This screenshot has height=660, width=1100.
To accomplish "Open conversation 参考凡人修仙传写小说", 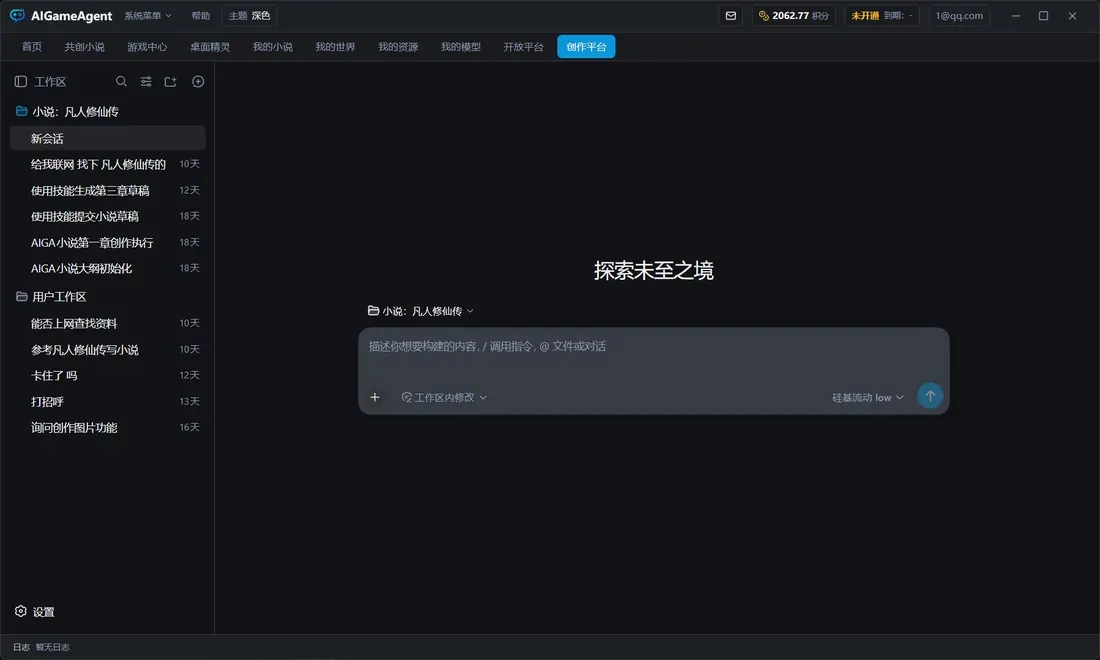I will coord(108,349).
